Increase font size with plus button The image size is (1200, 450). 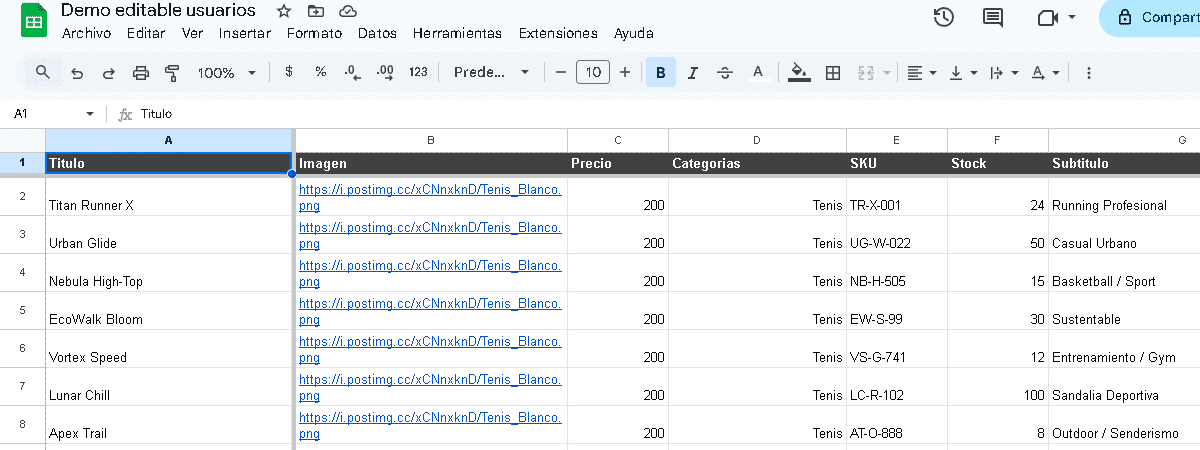(625, 72)
